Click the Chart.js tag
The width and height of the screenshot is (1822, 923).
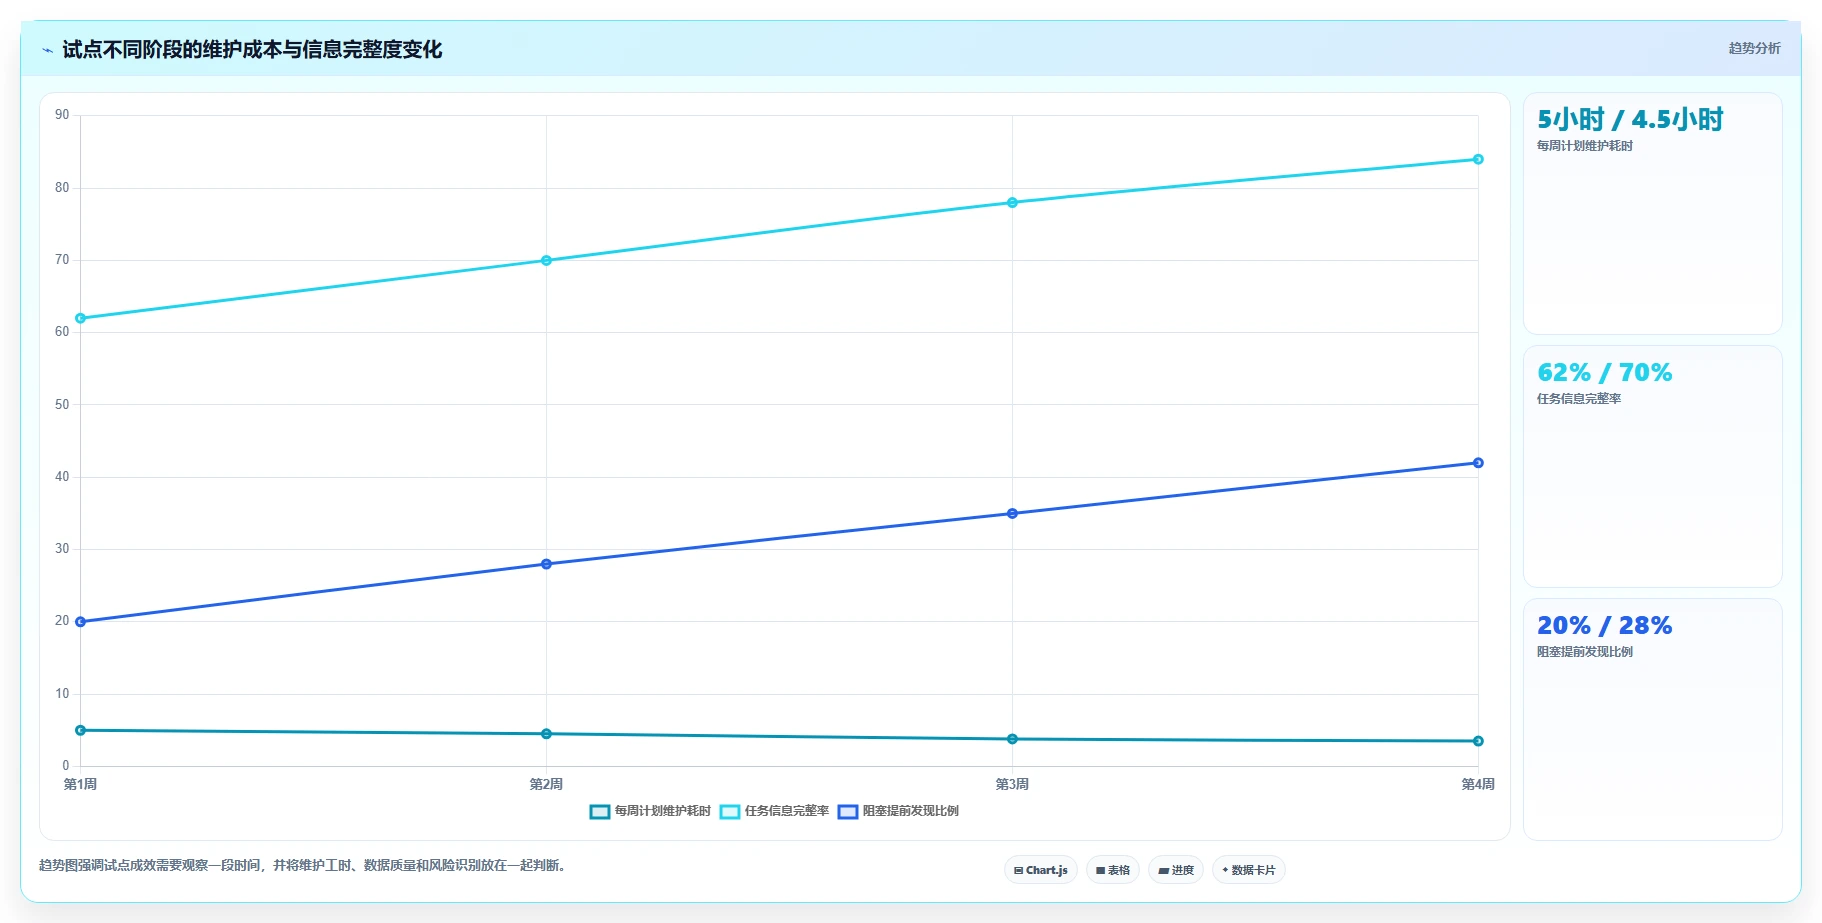1041,870
